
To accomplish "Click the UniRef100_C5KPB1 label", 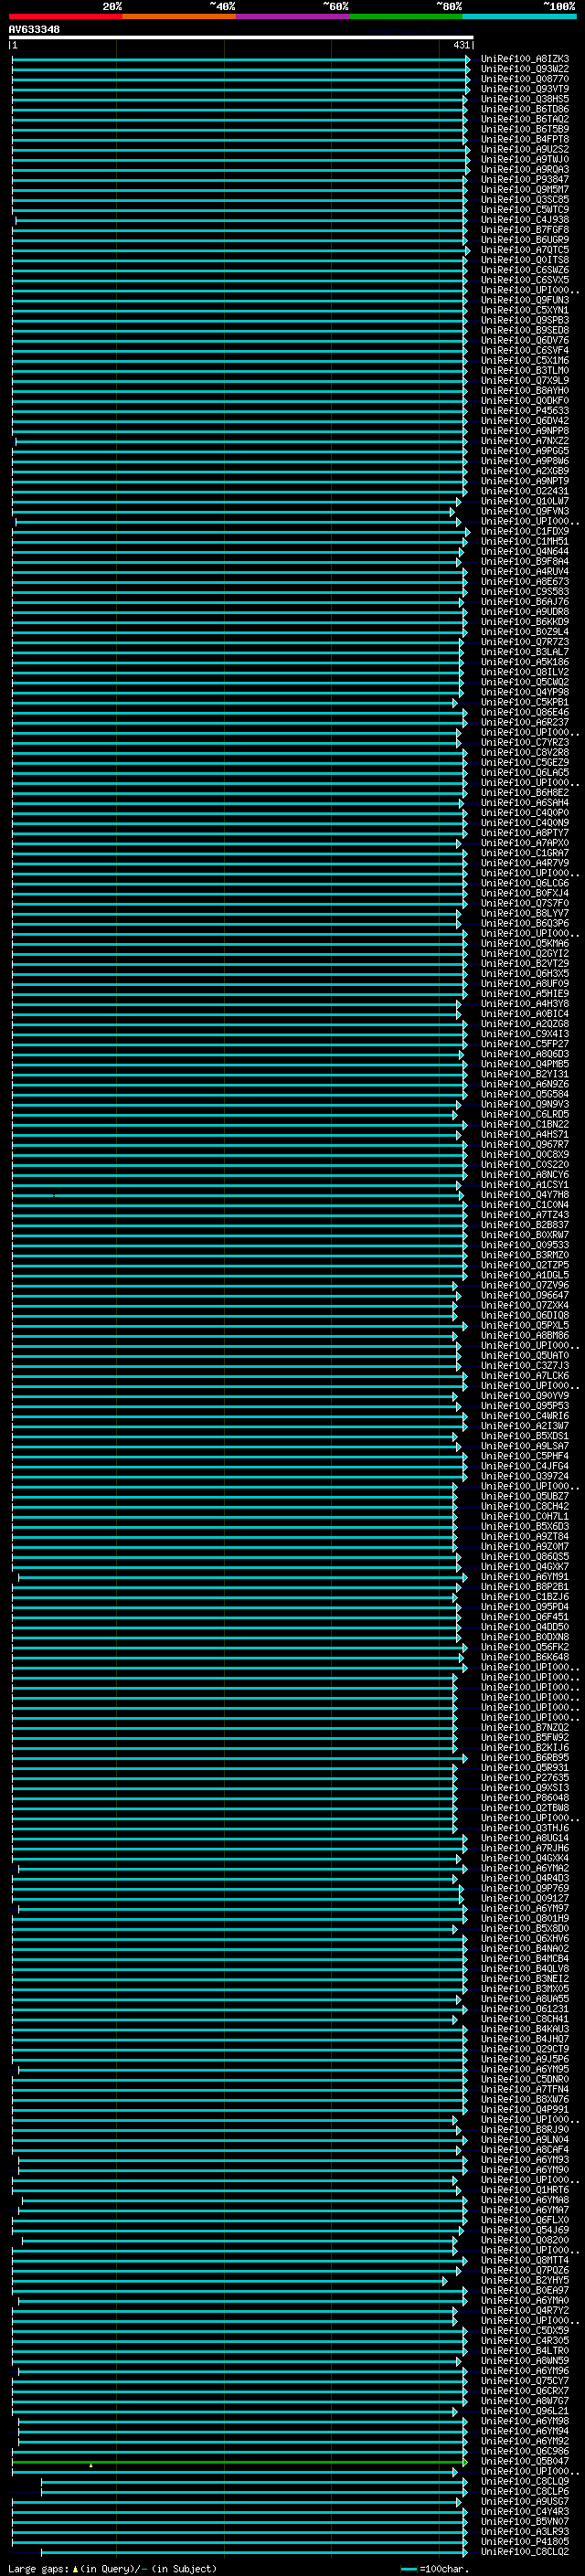I will [x=525, y=702].
